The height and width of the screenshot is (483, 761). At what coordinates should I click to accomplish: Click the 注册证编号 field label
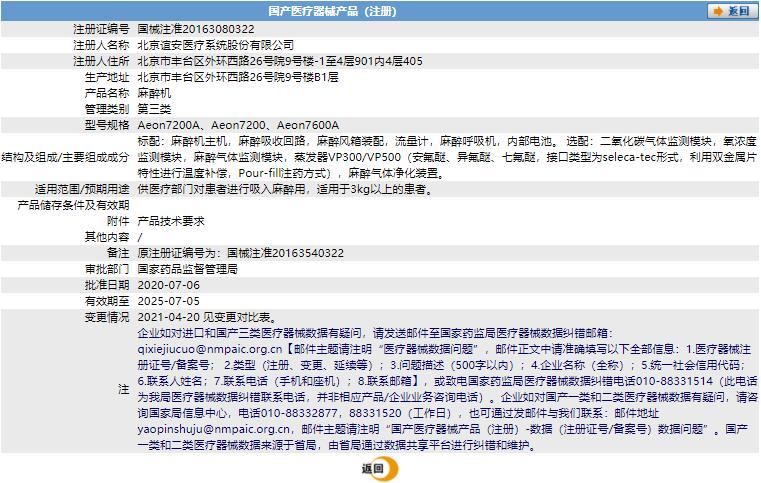tap(101, 29)
